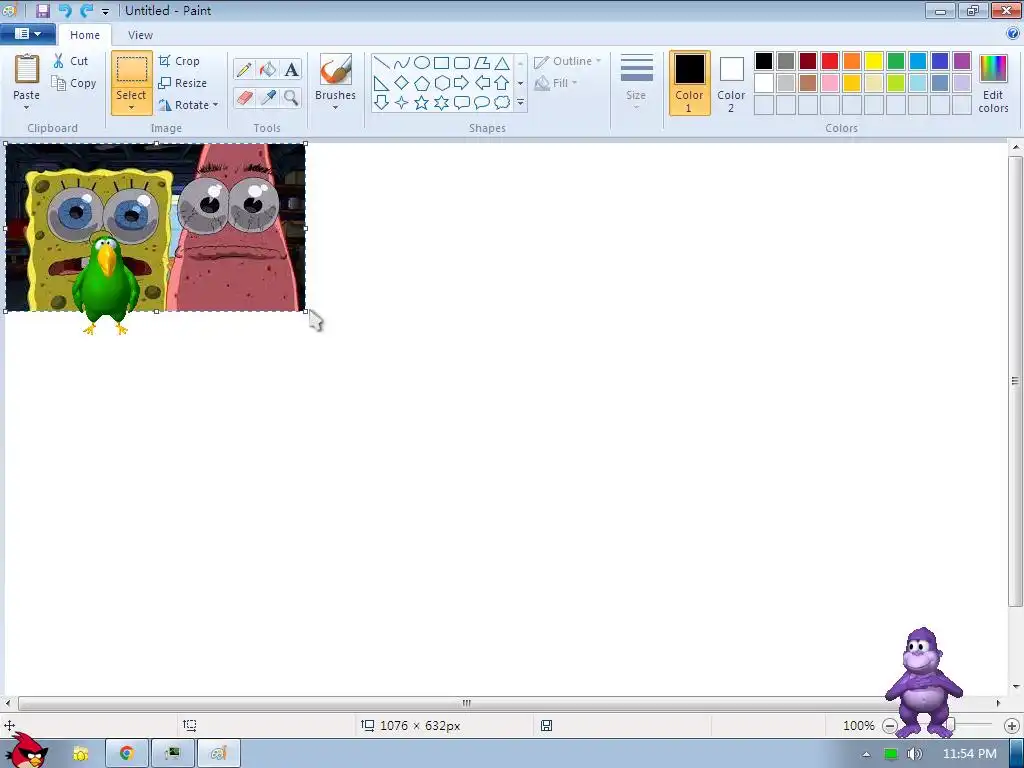The image size is (1024, 768).
Task: Select the Magnifier tool
Action: pos(291,98)
